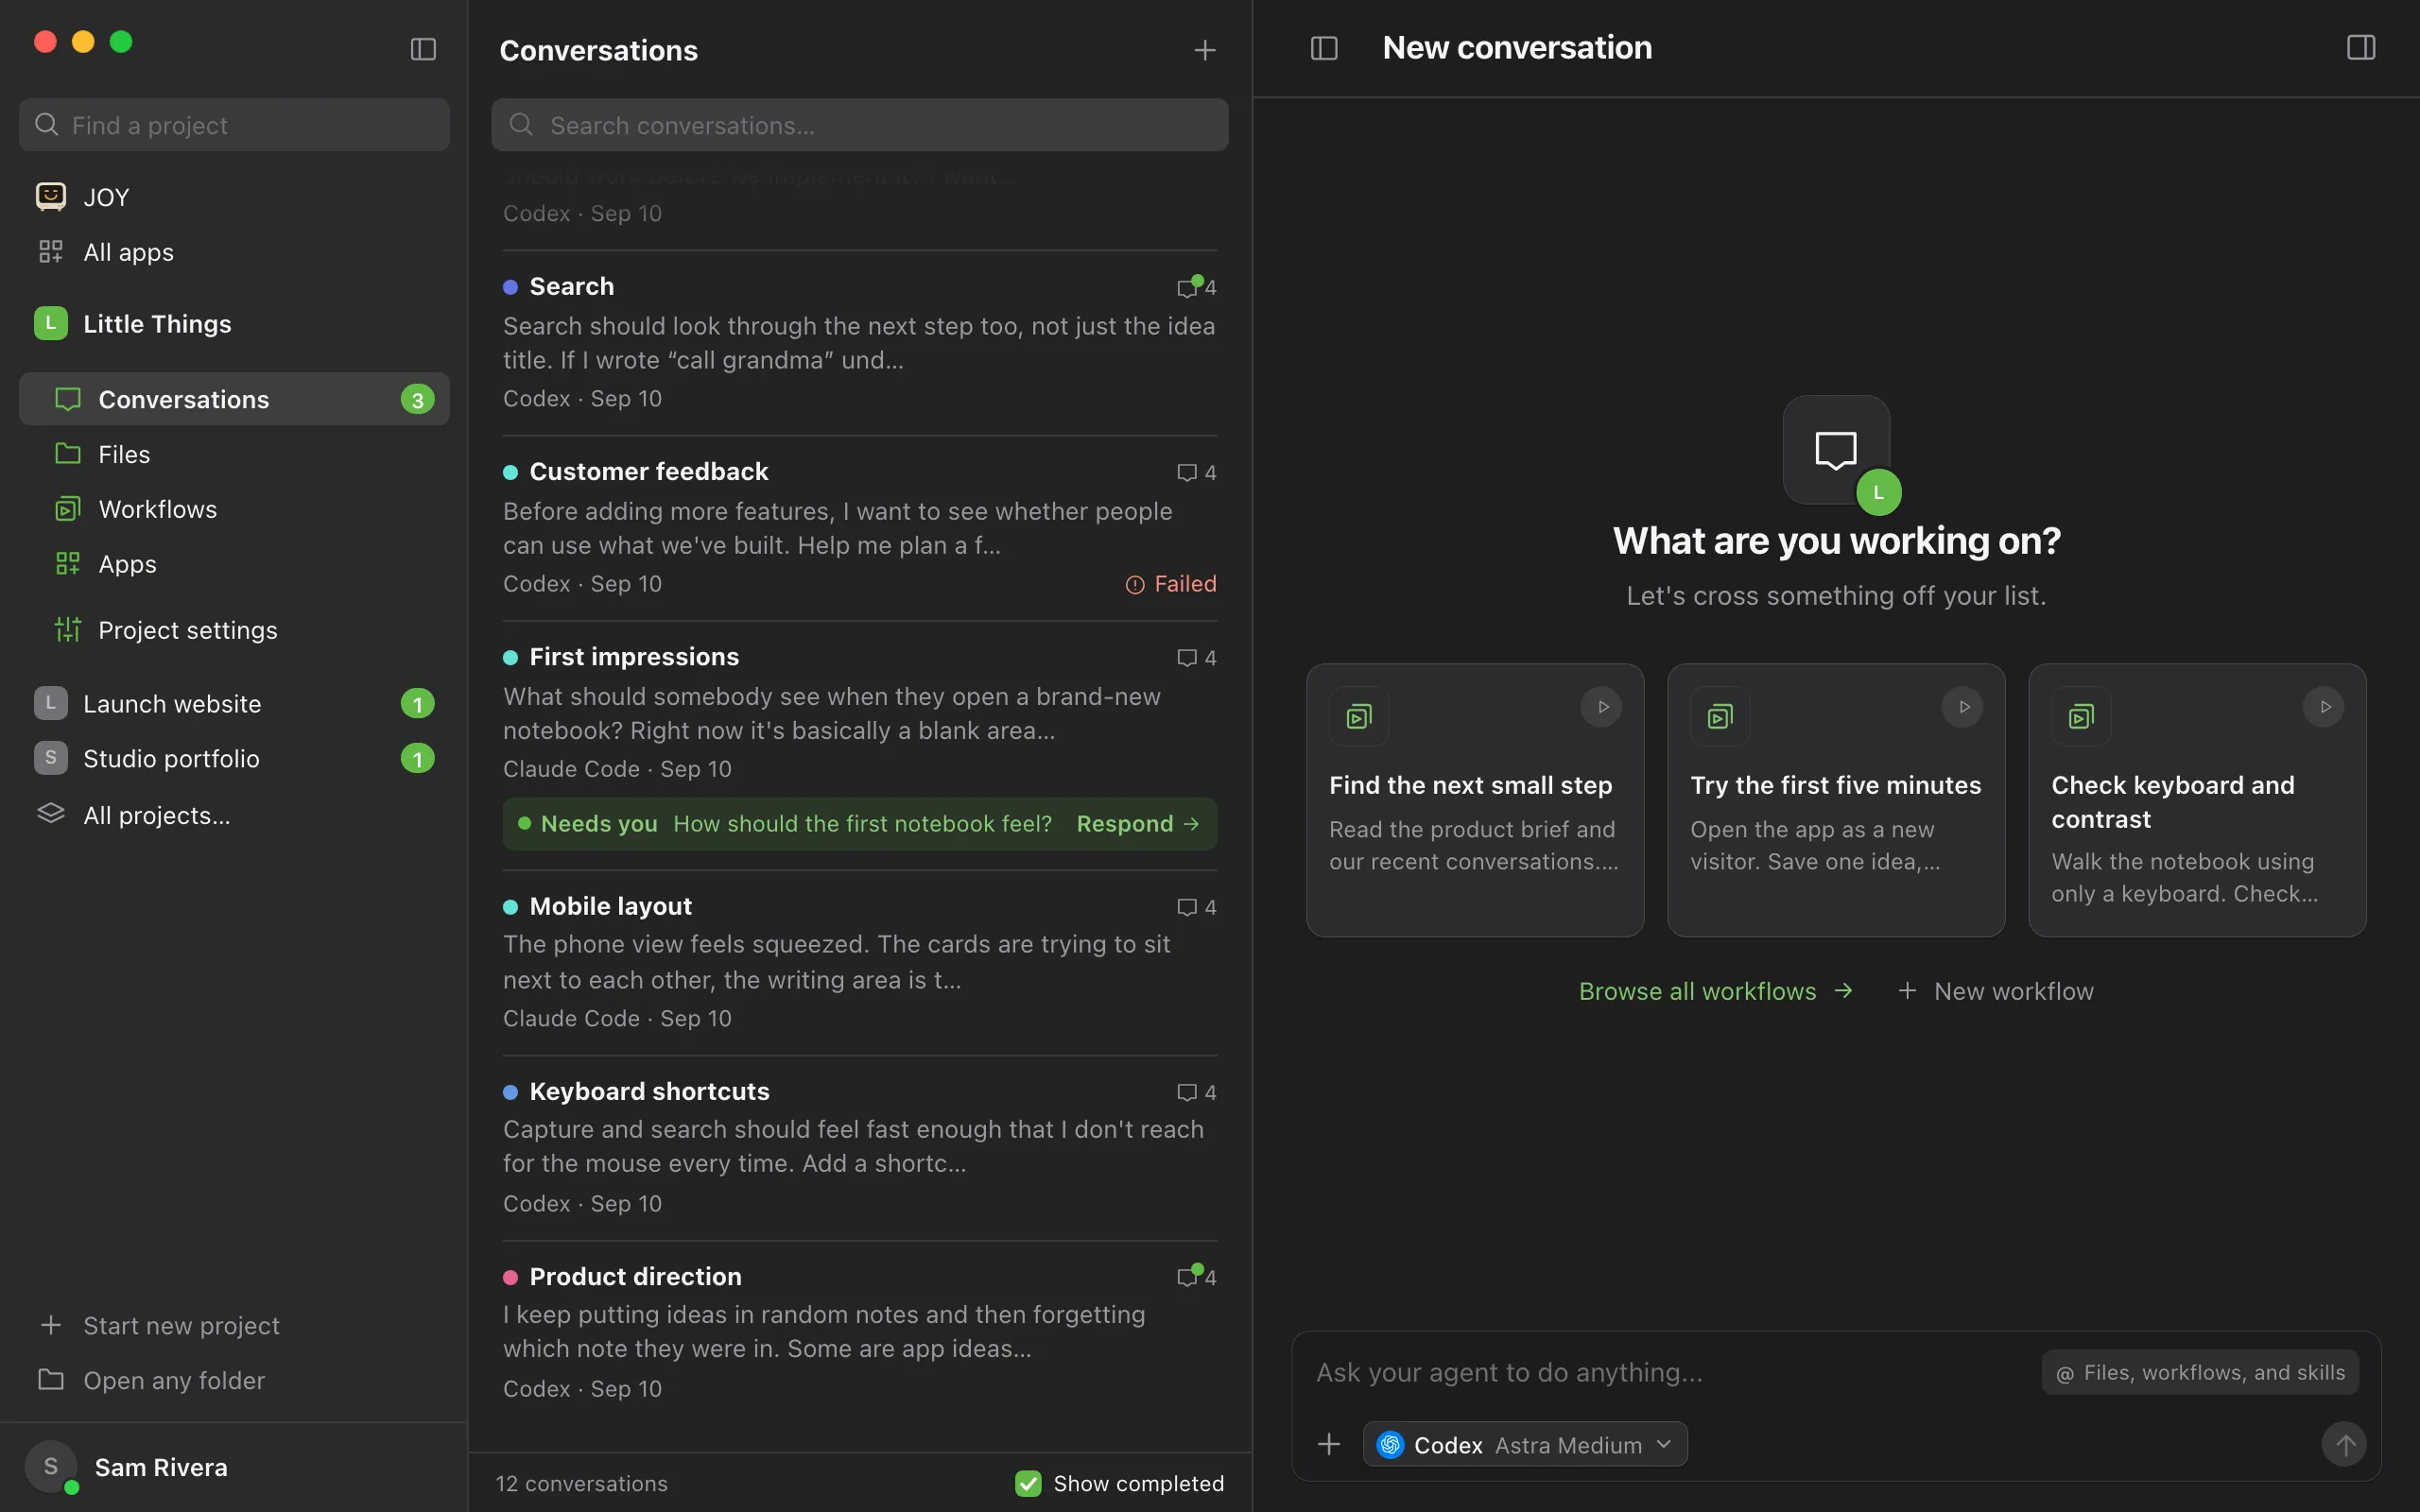The height and width of the screenshot is (1512, 2420).
Task: Collapse the left sidebar with the panel icon
Action: coord(423,49)
